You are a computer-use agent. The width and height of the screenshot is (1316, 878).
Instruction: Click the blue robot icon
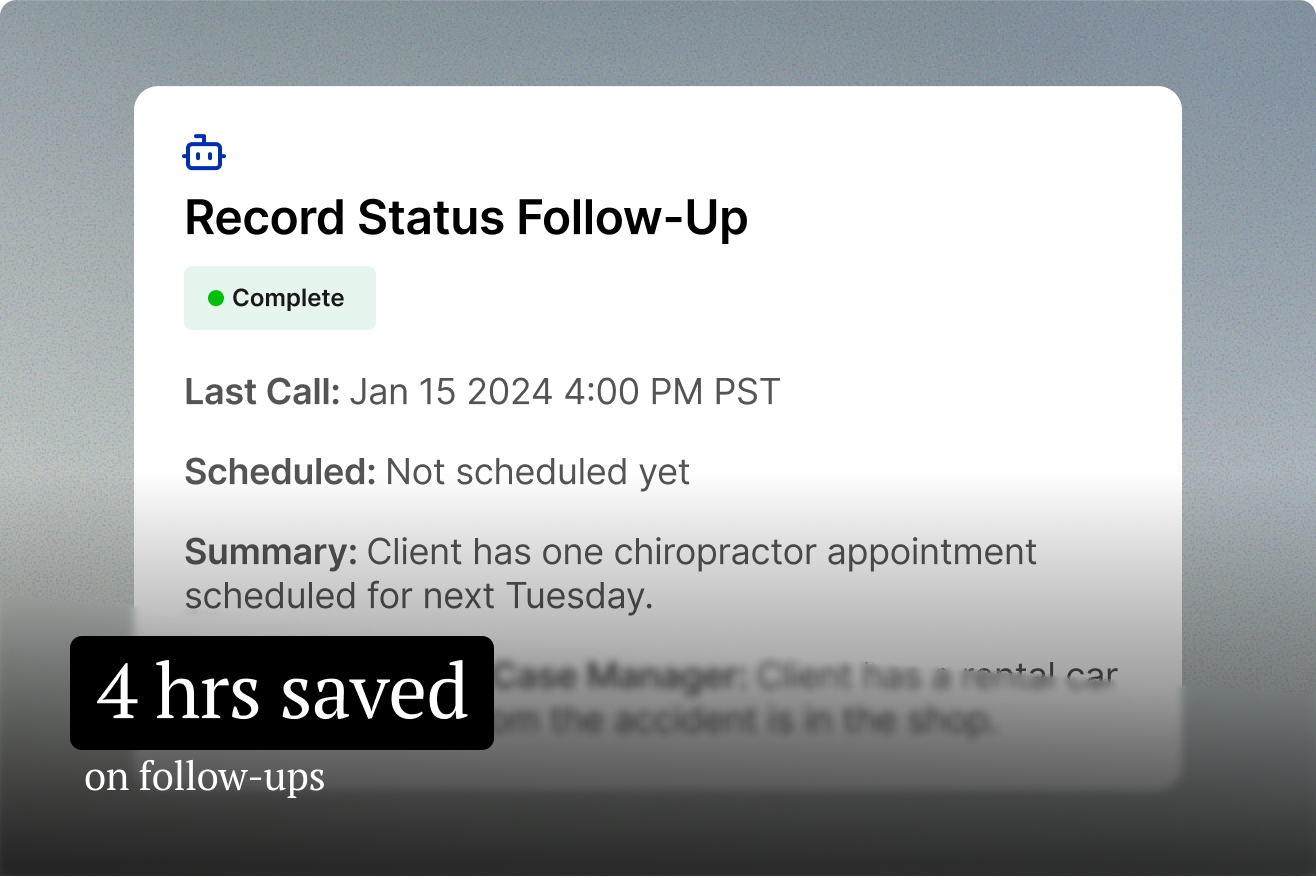pos(204,153)
